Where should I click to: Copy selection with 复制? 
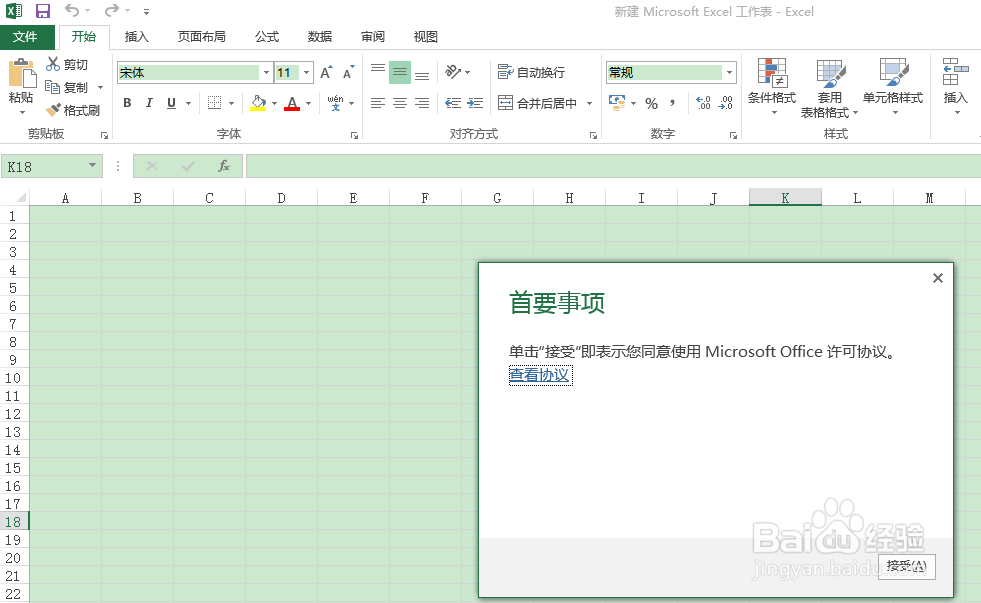point(67,88)
